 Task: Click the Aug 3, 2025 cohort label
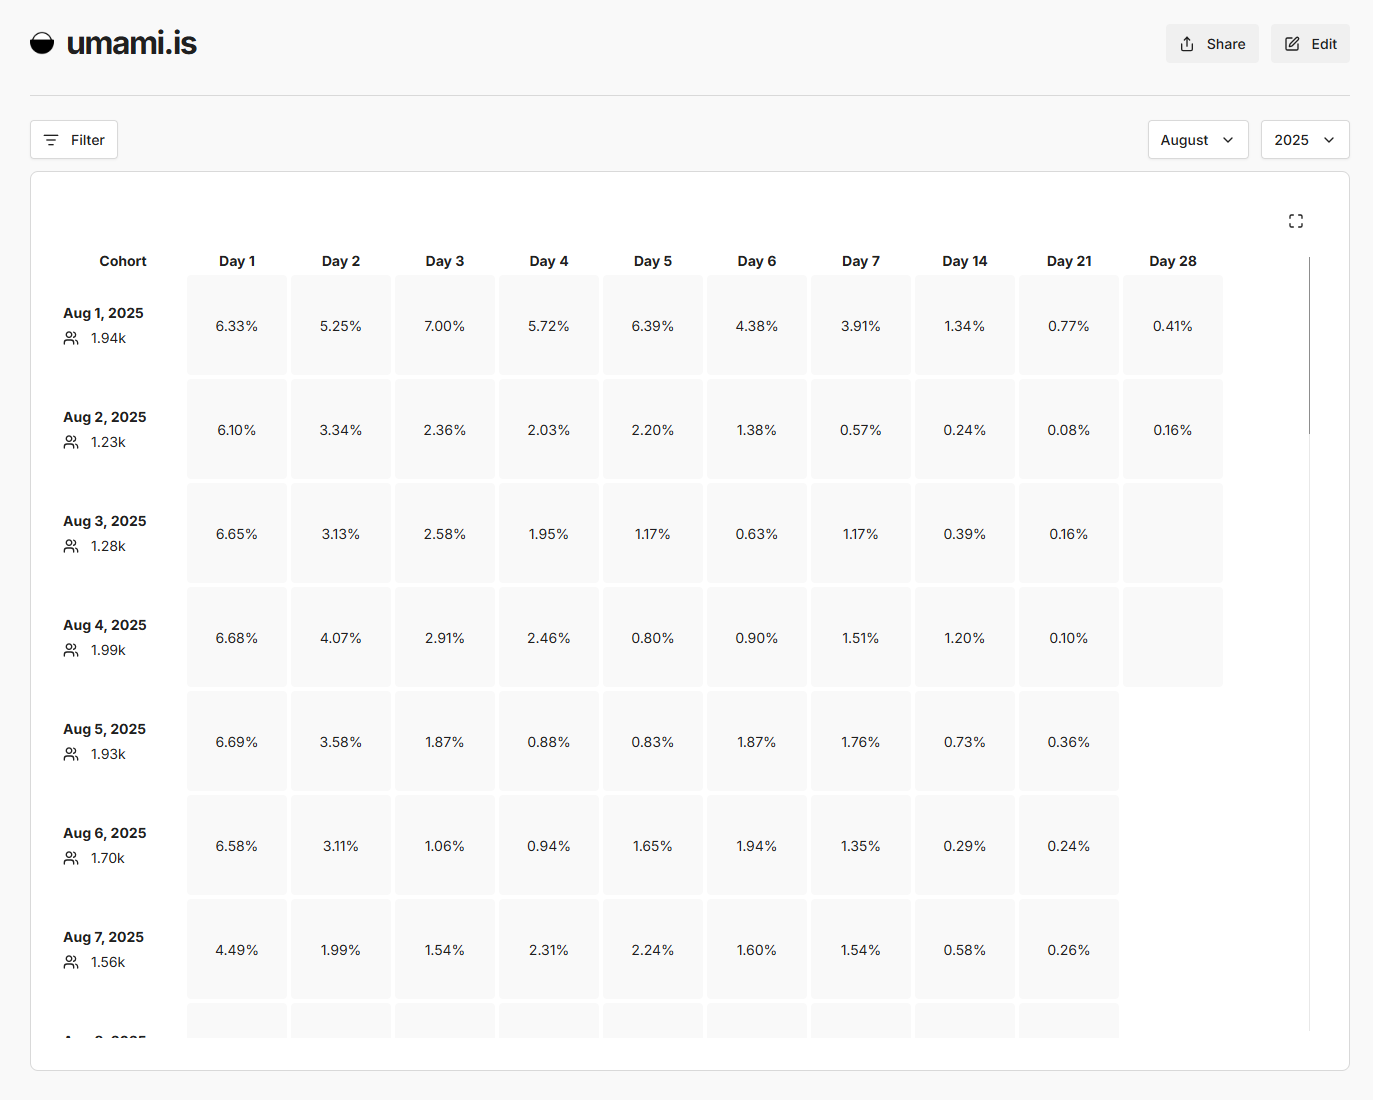click(105, 521)
